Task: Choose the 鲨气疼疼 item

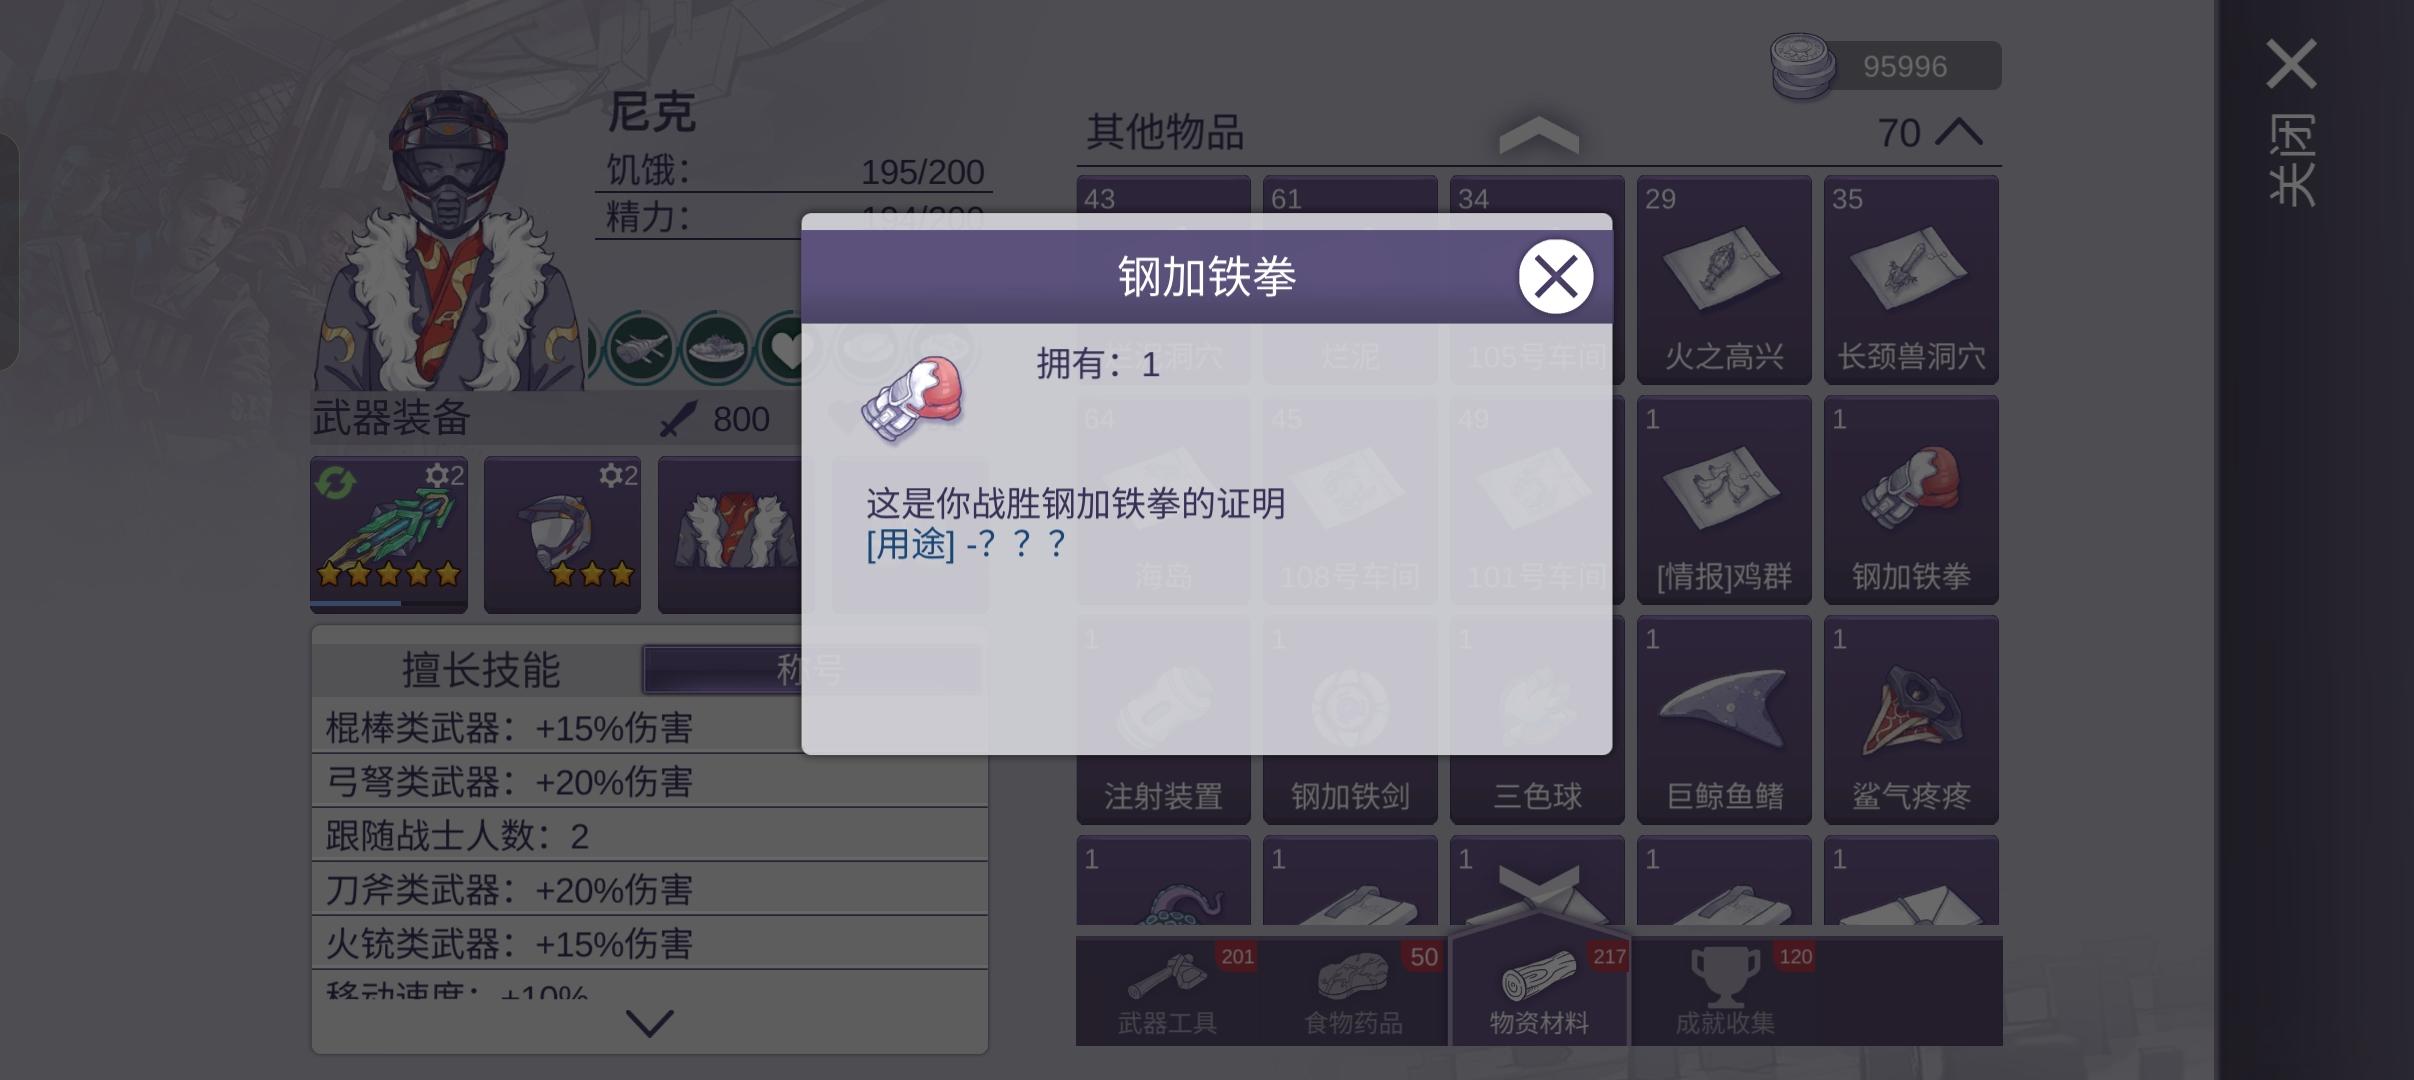Action: (1911, 720)
